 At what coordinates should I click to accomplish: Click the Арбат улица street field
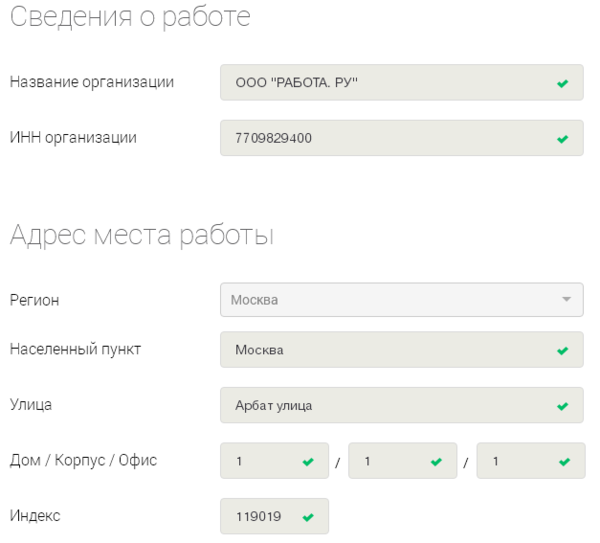(402, 405)
